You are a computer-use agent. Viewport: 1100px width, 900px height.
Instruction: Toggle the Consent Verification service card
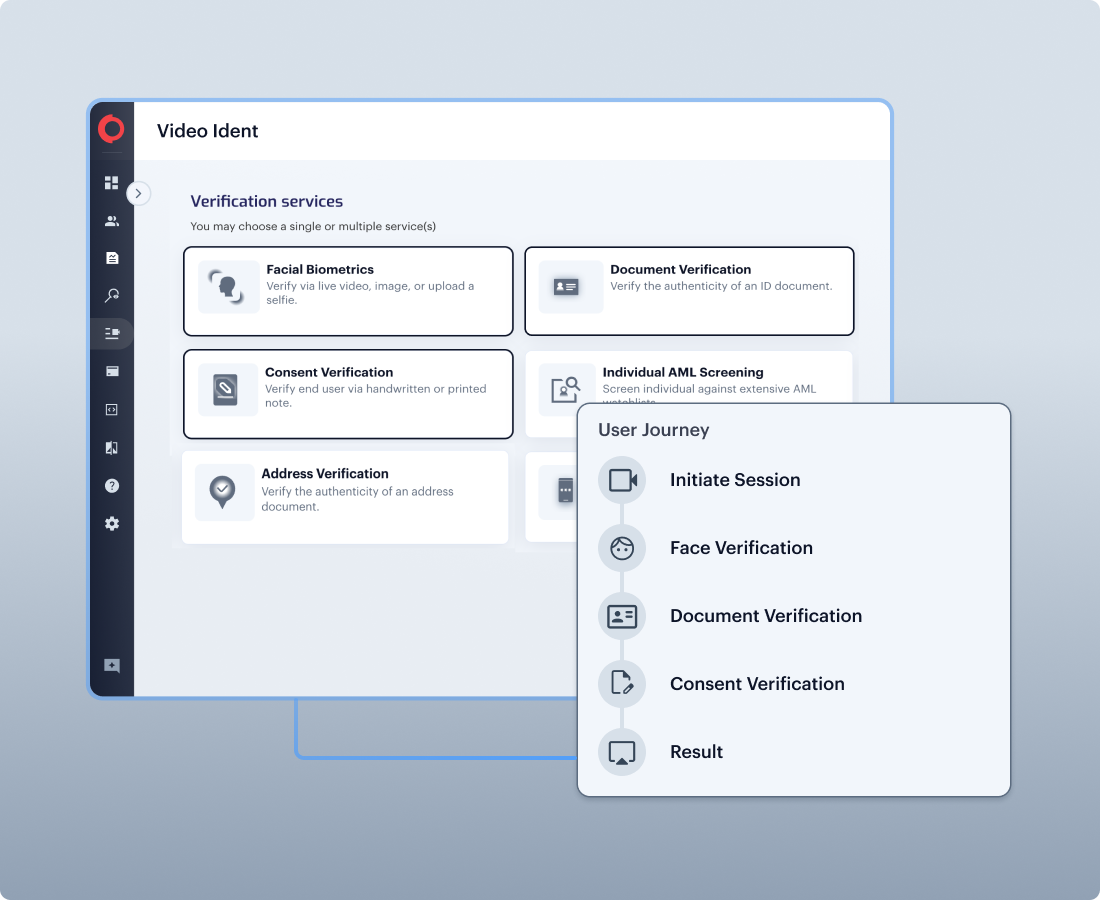(x=348, y=394)
